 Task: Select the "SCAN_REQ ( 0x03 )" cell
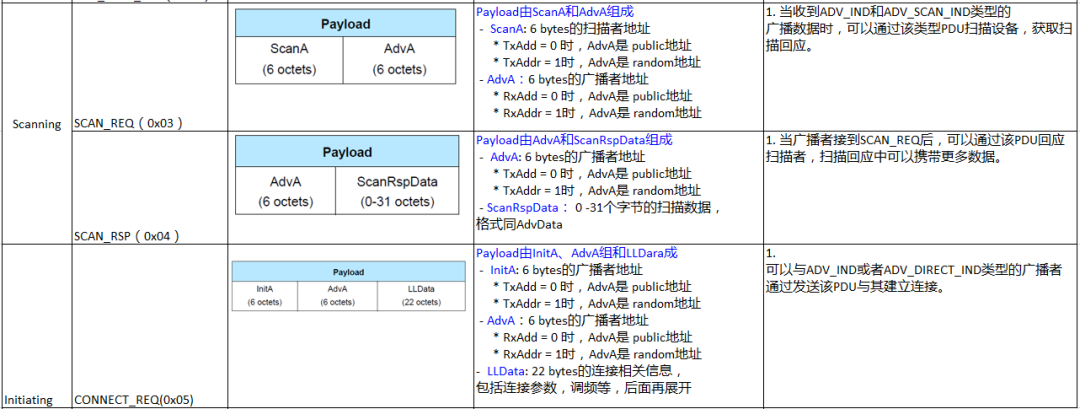[149, 67]
